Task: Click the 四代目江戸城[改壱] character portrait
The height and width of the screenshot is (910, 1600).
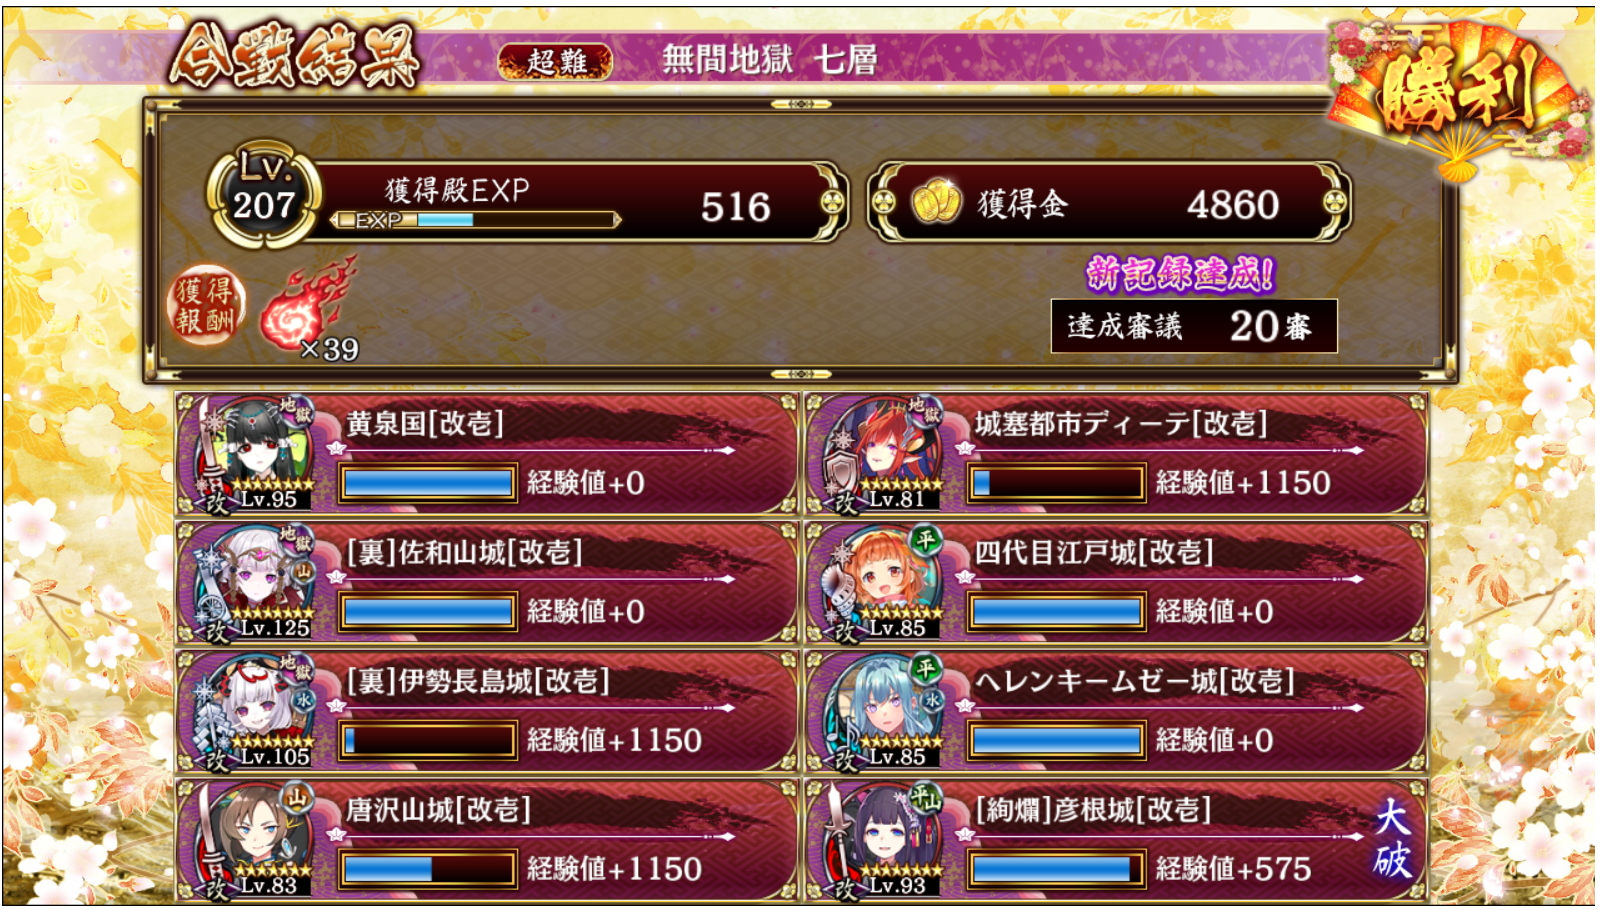Action: 884,583
